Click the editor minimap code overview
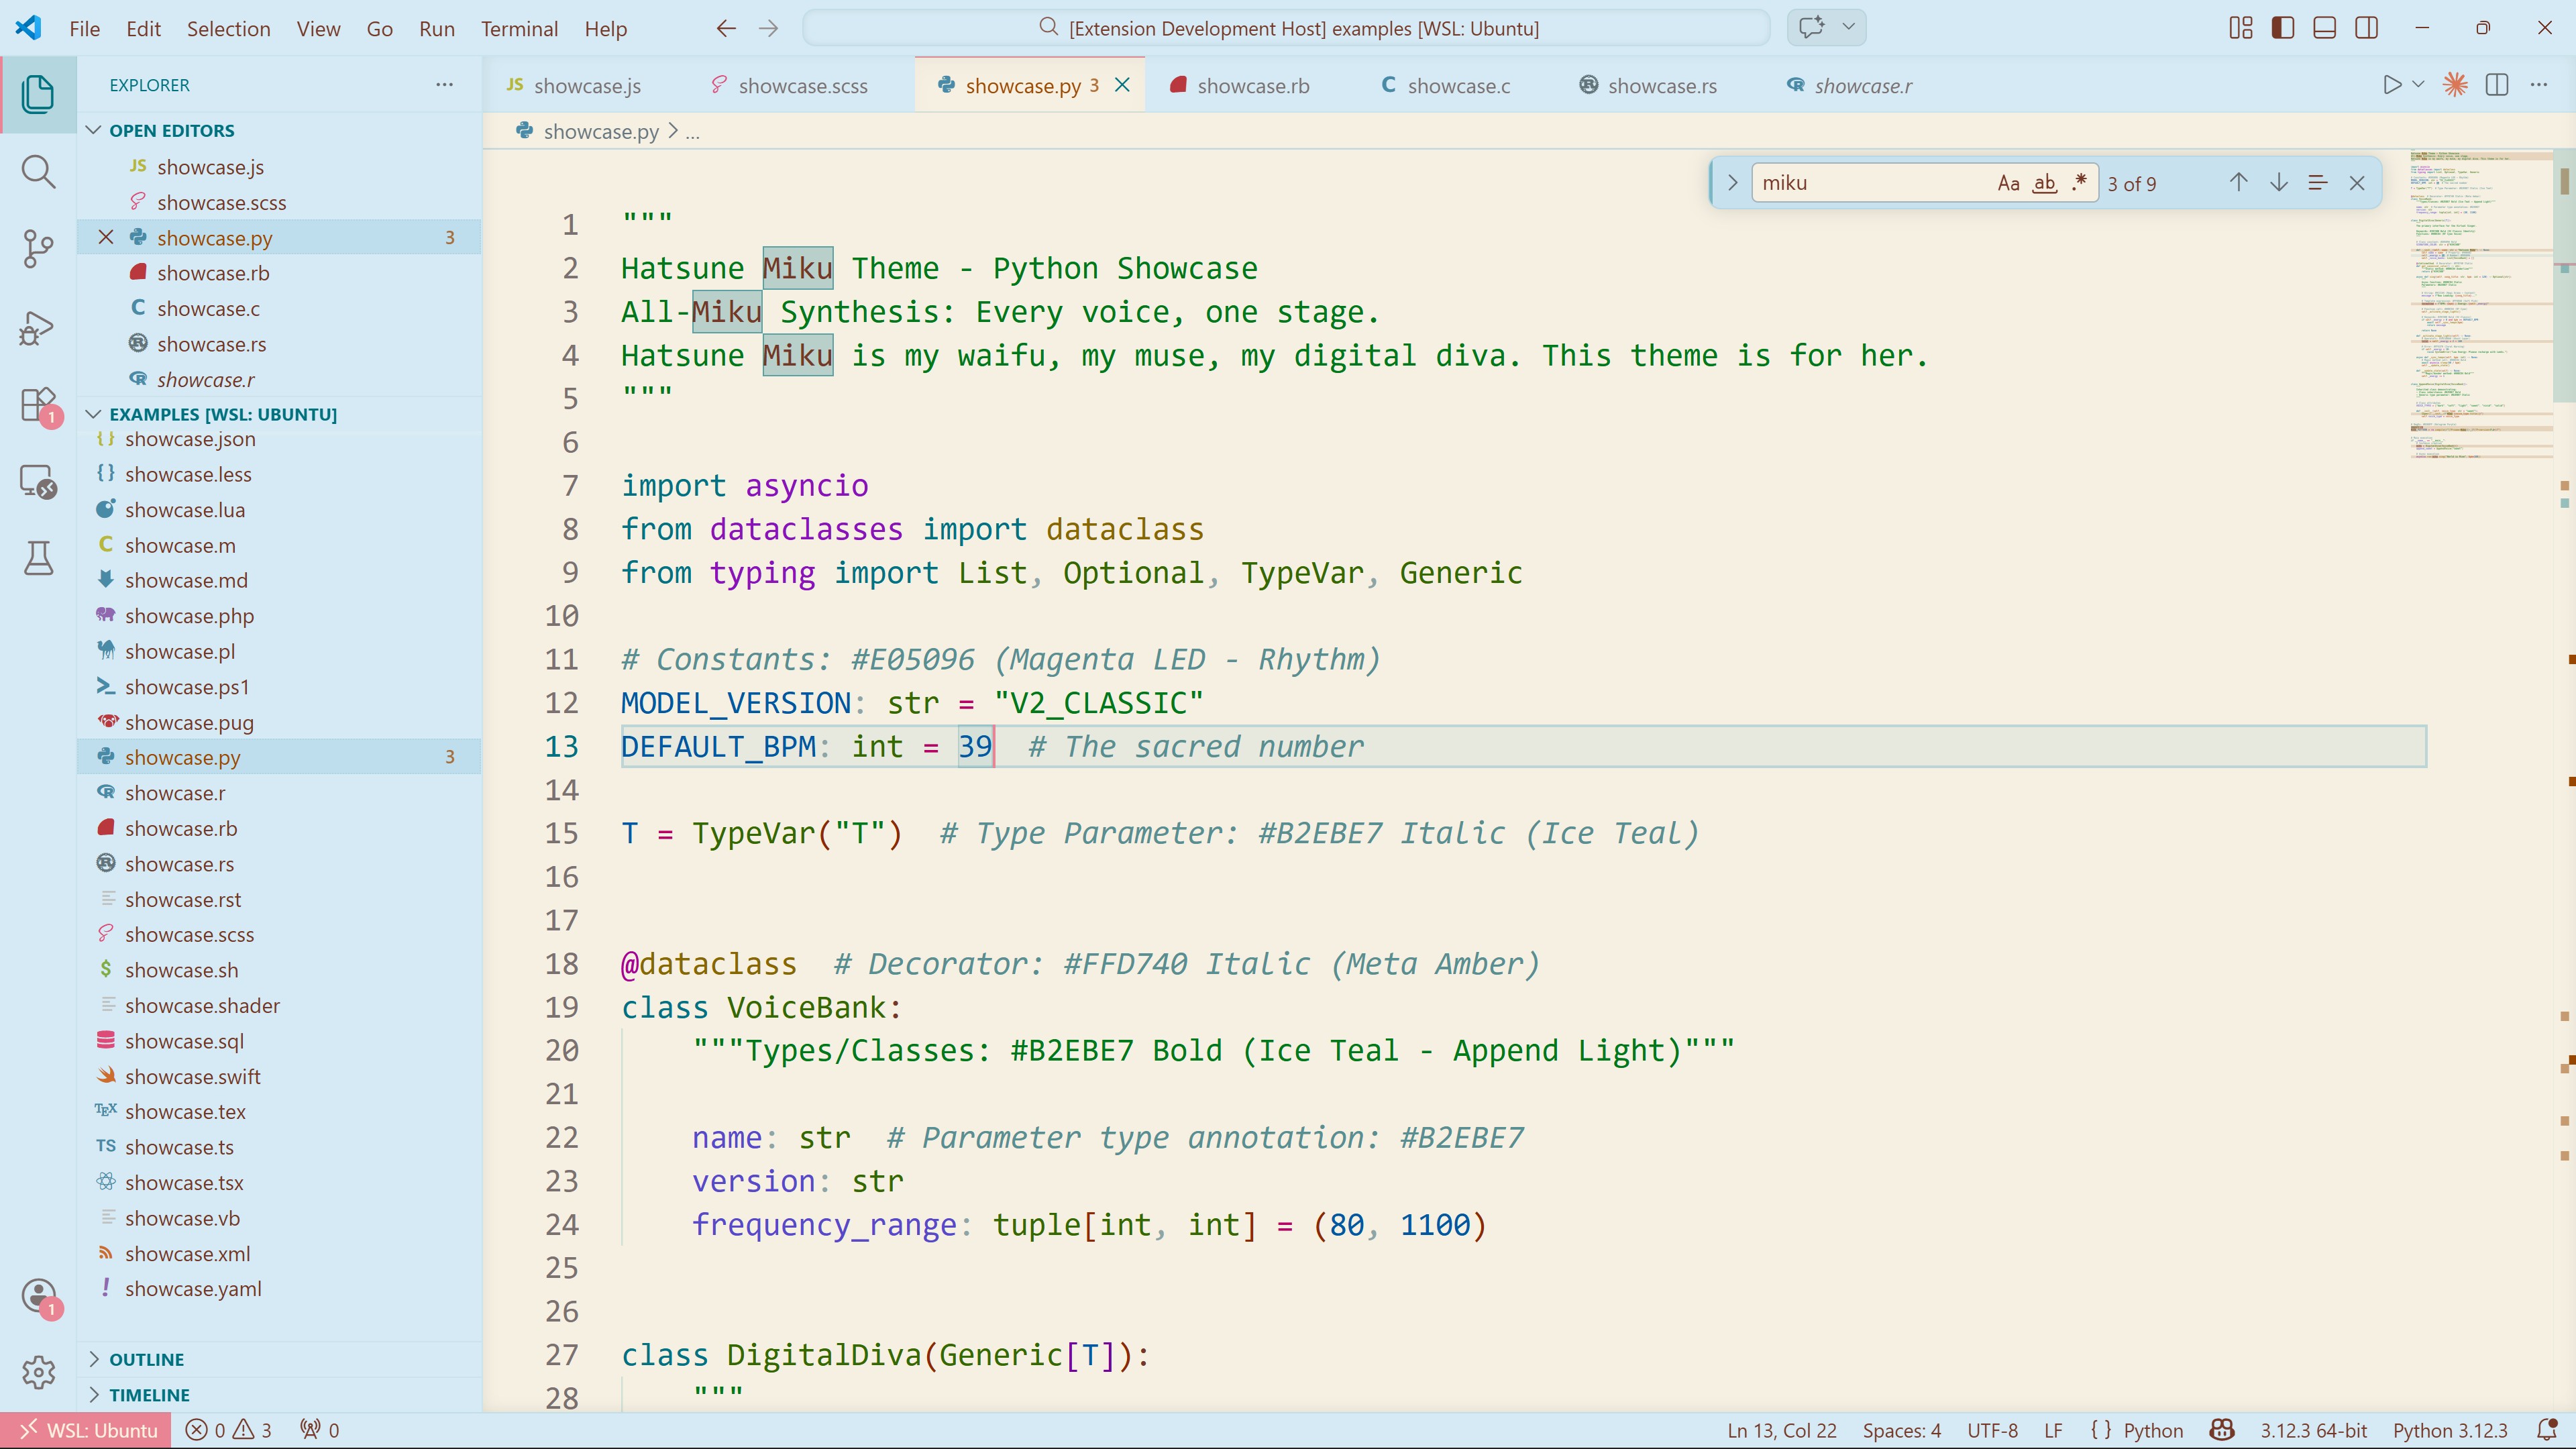This screenshot has height=1449, width=2576. coord(2480,300)
